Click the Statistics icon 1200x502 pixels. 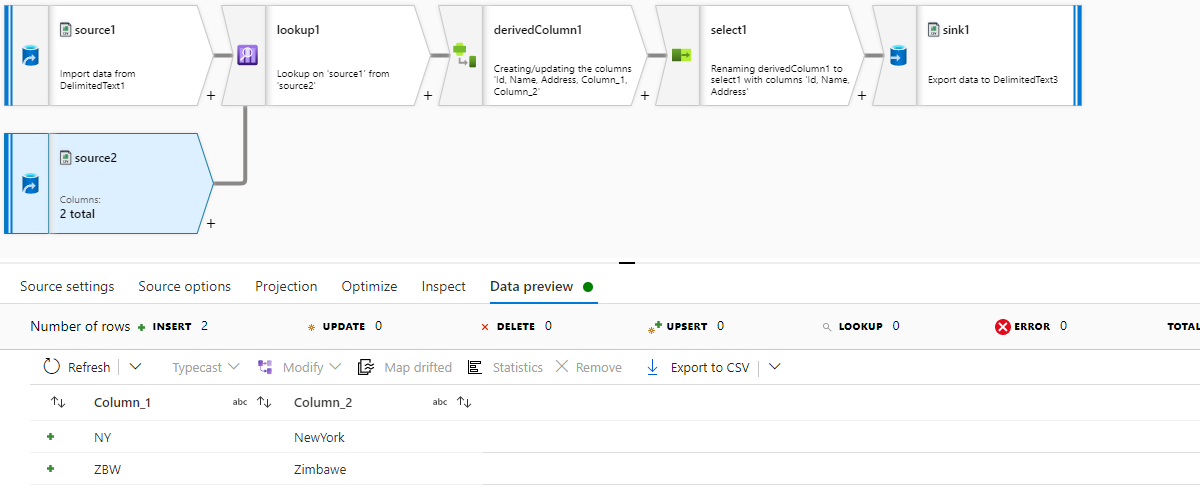[475, 367]
